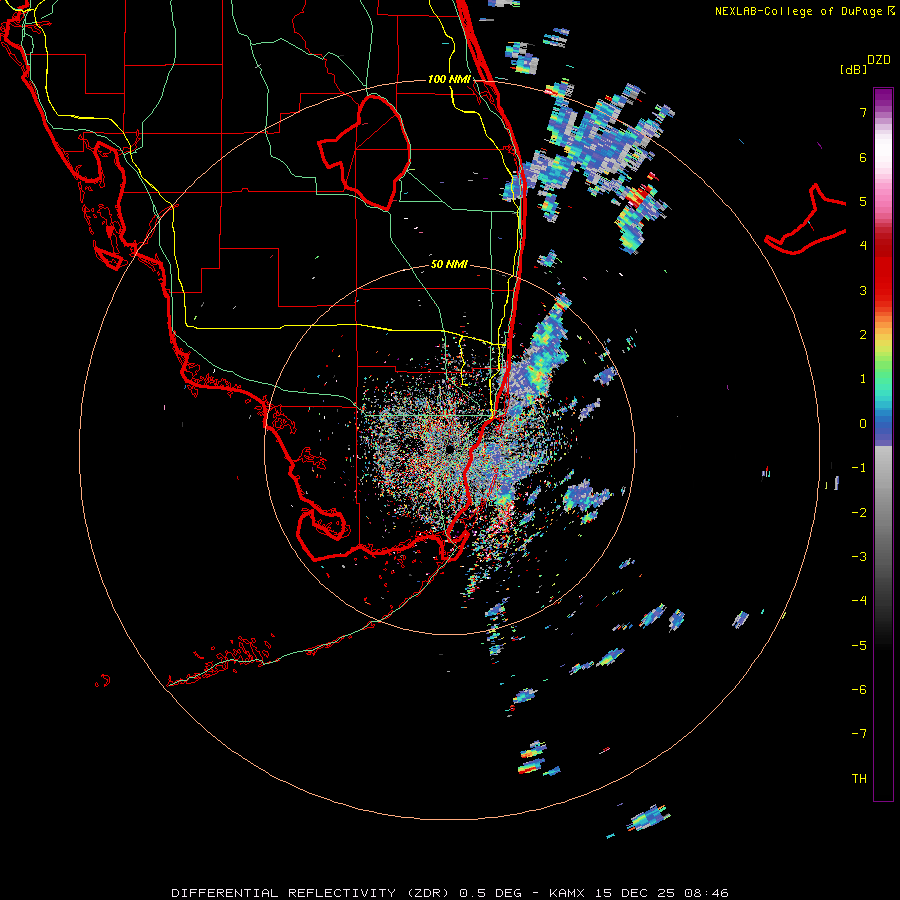The width and height of the screenshot is (900, 900).
Task: Click the TH threshold label on scale
Action: pos(859,778)
